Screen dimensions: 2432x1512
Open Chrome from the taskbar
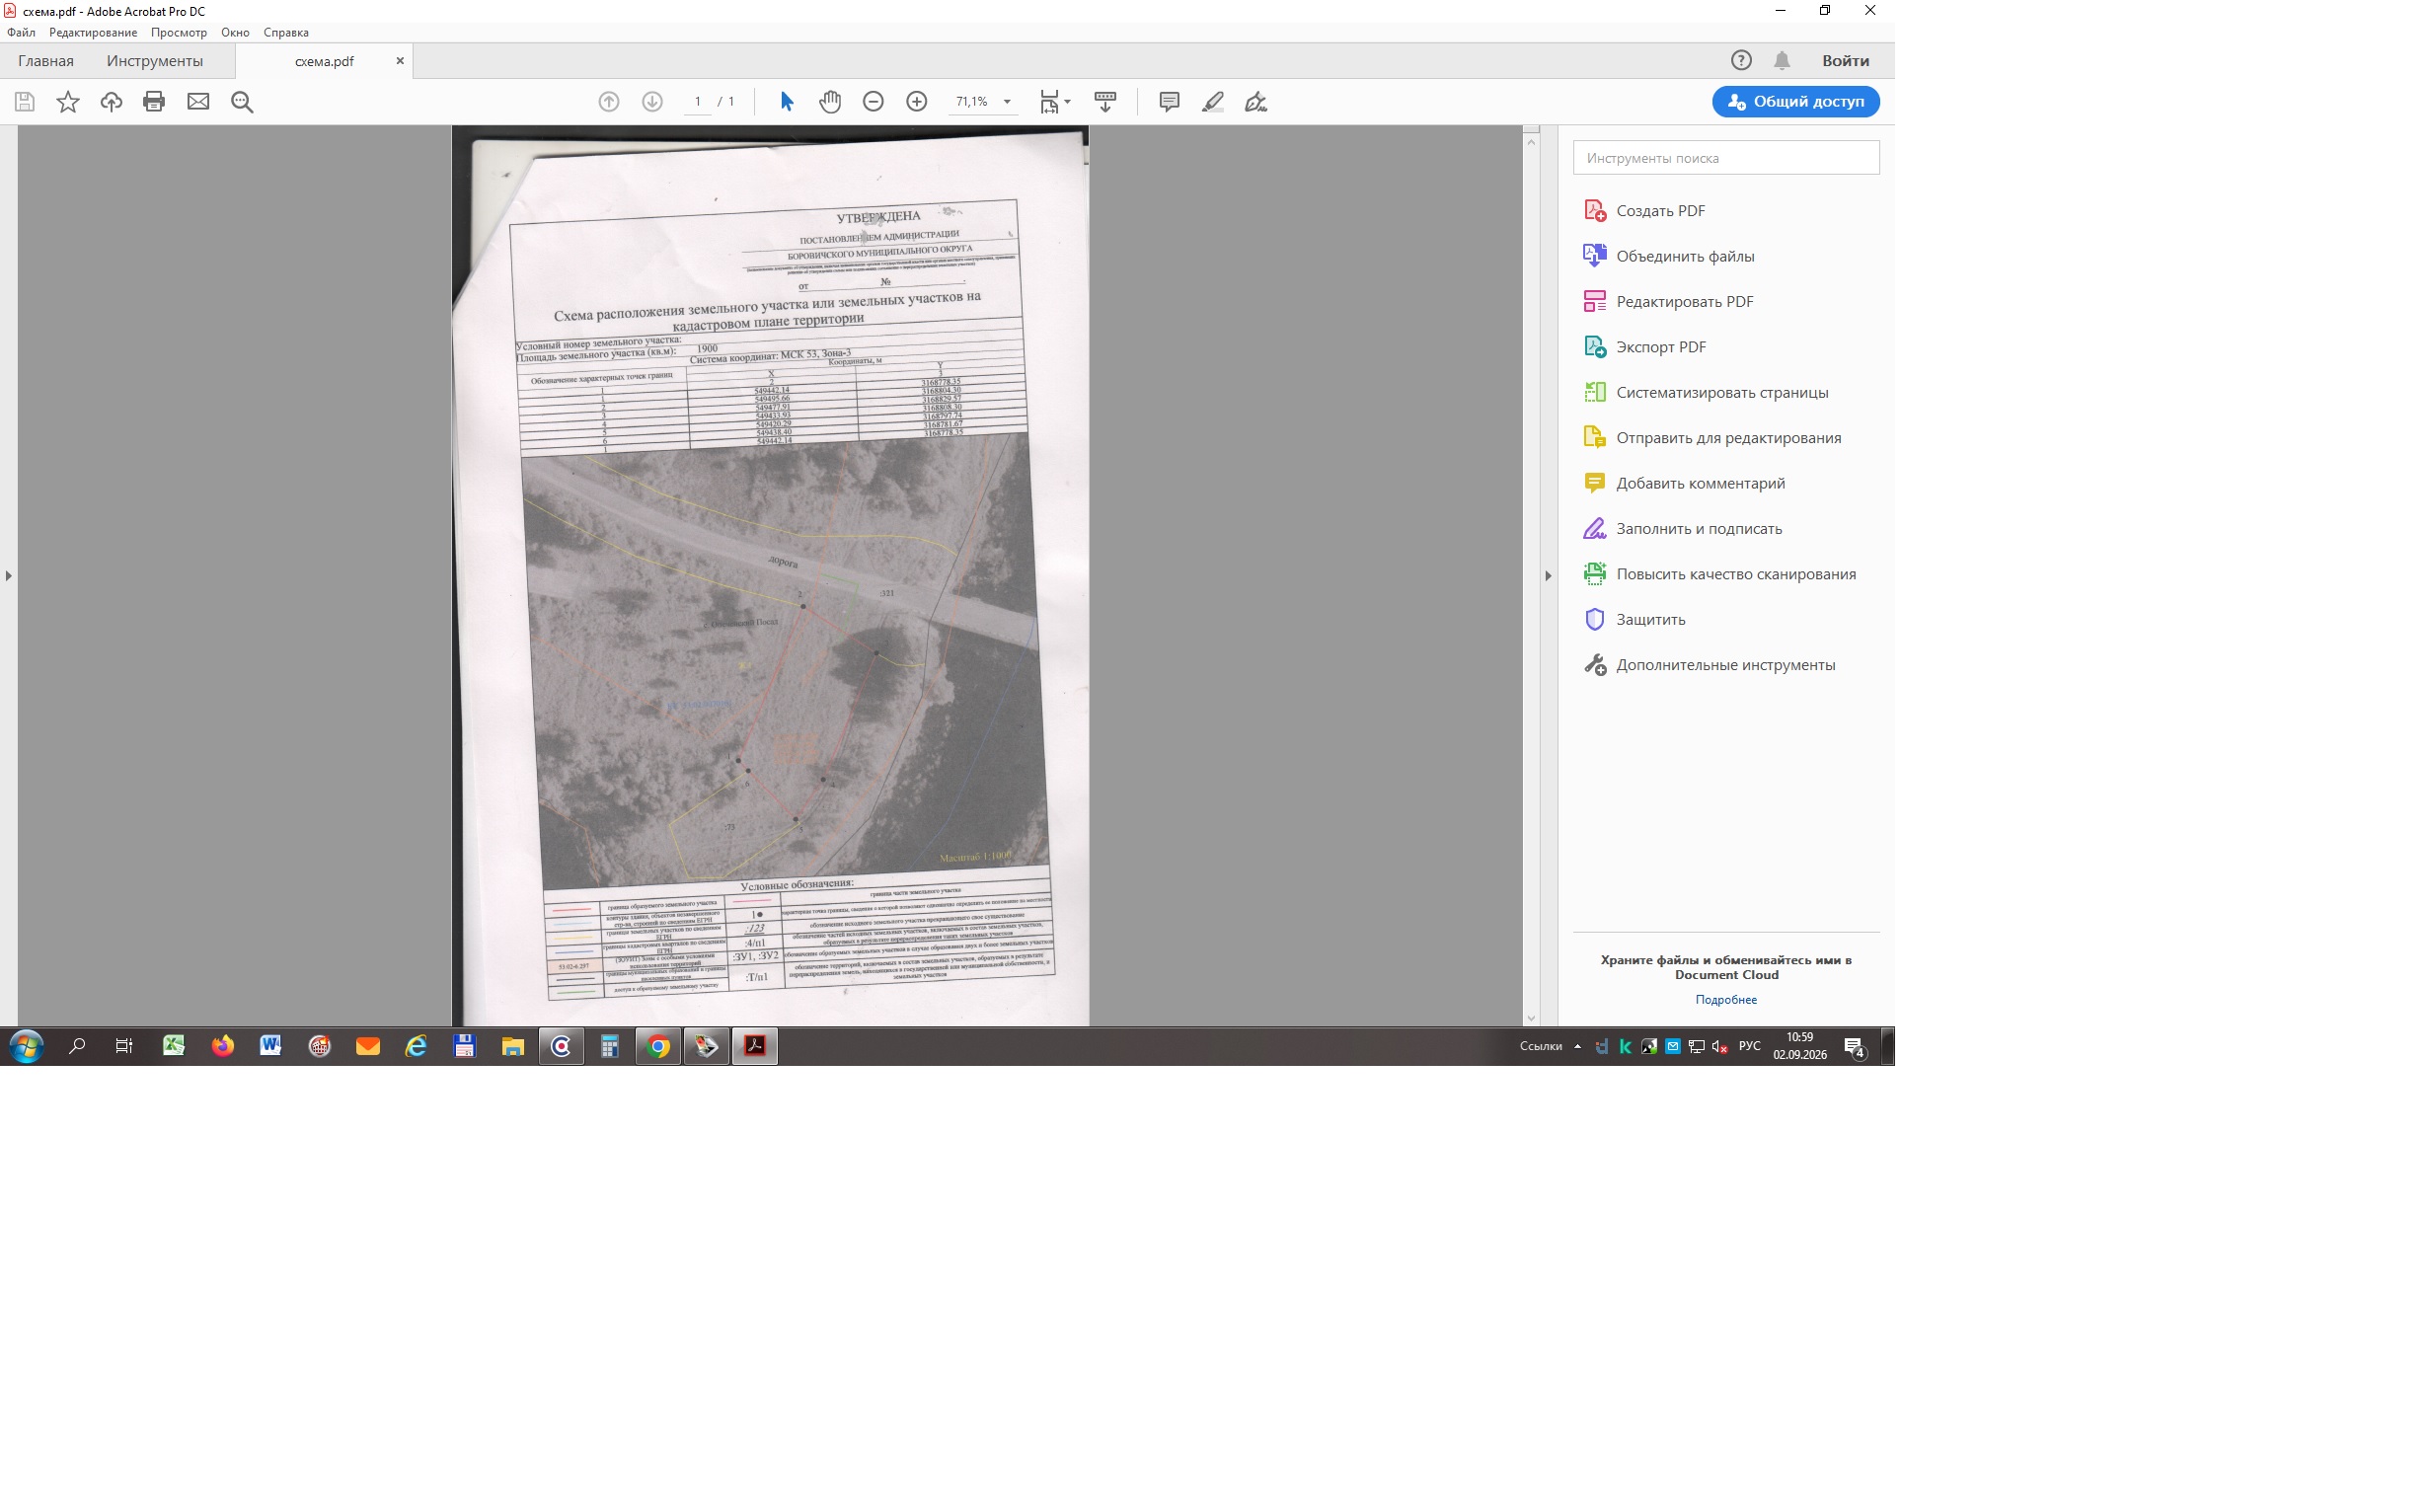tap(658, 1047)
